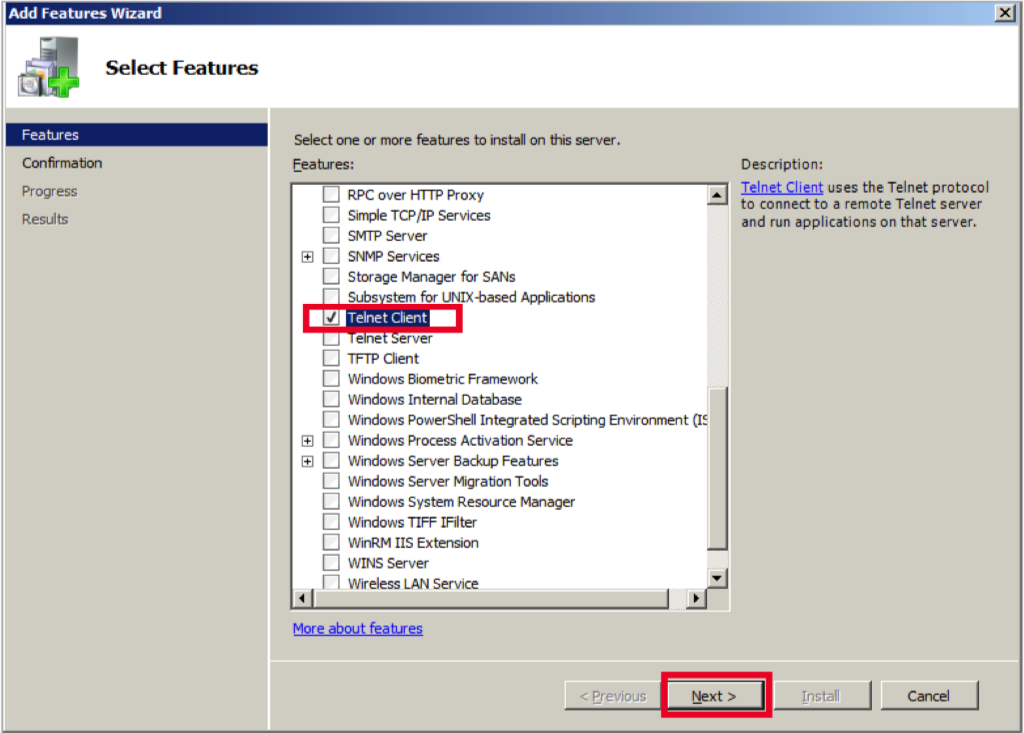Tick Windows Server Migration Tools checkbox
This screenshot has height=733, width=1024.
pos(331,481)
